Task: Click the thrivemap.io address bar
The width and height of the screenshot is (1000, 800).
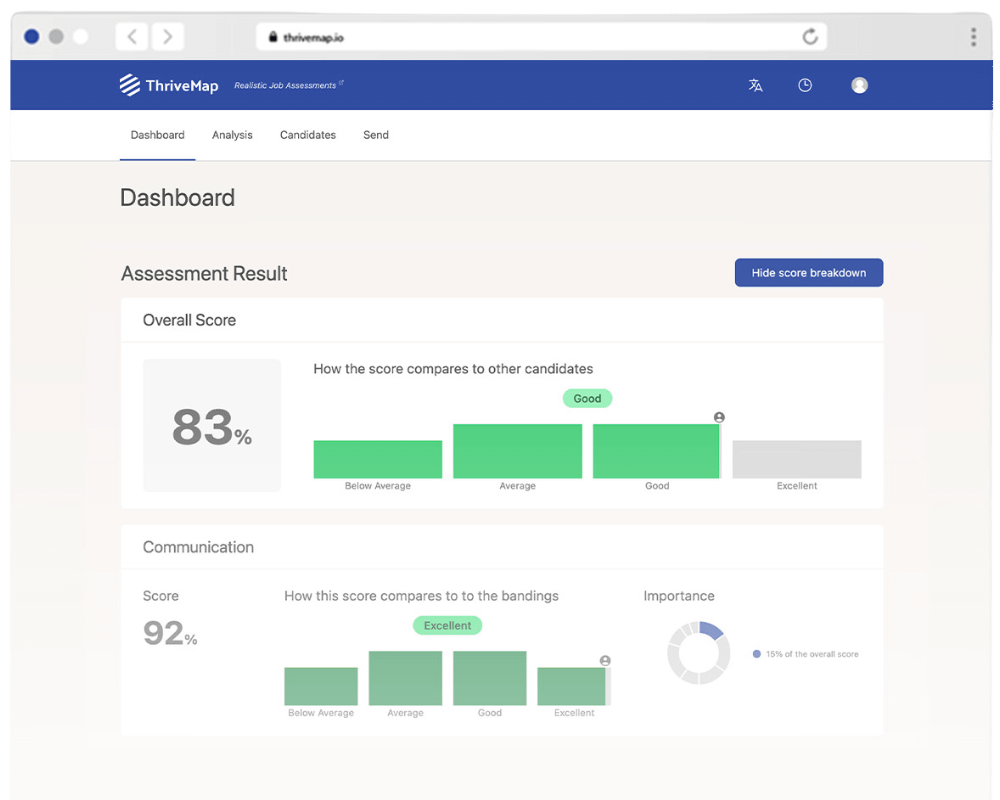Action: coord(541,37)
